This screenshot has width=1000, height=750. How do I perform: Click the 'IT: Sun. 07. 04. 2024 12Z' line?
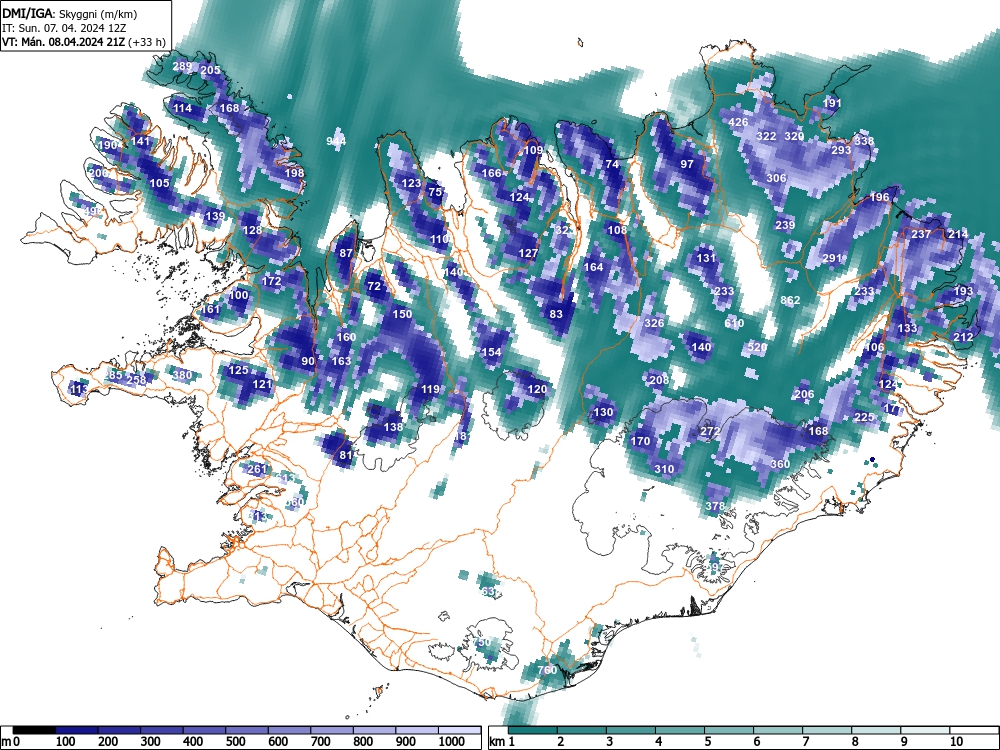coord(64,28)
